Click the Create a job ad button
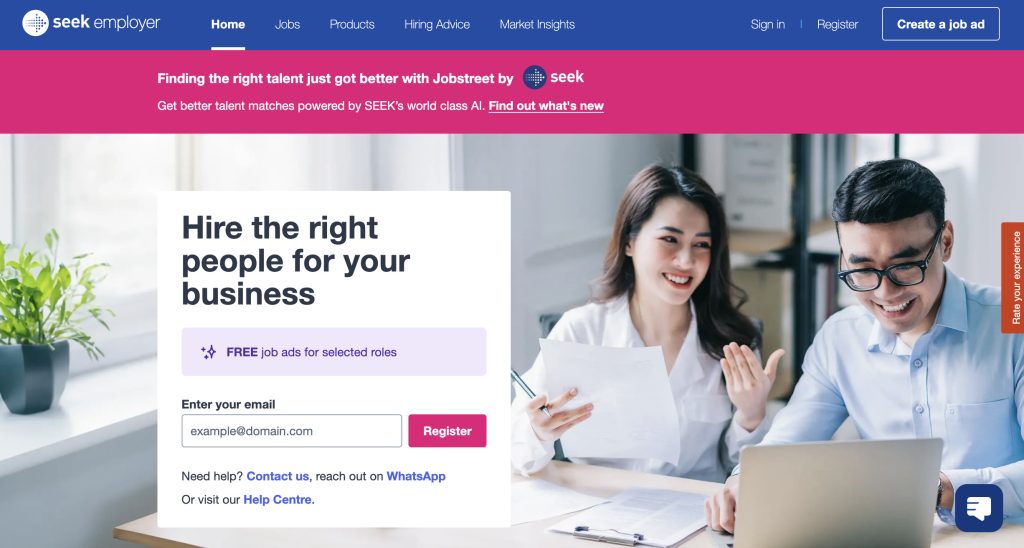The image size is (1024, 548). tap(940, 24)
